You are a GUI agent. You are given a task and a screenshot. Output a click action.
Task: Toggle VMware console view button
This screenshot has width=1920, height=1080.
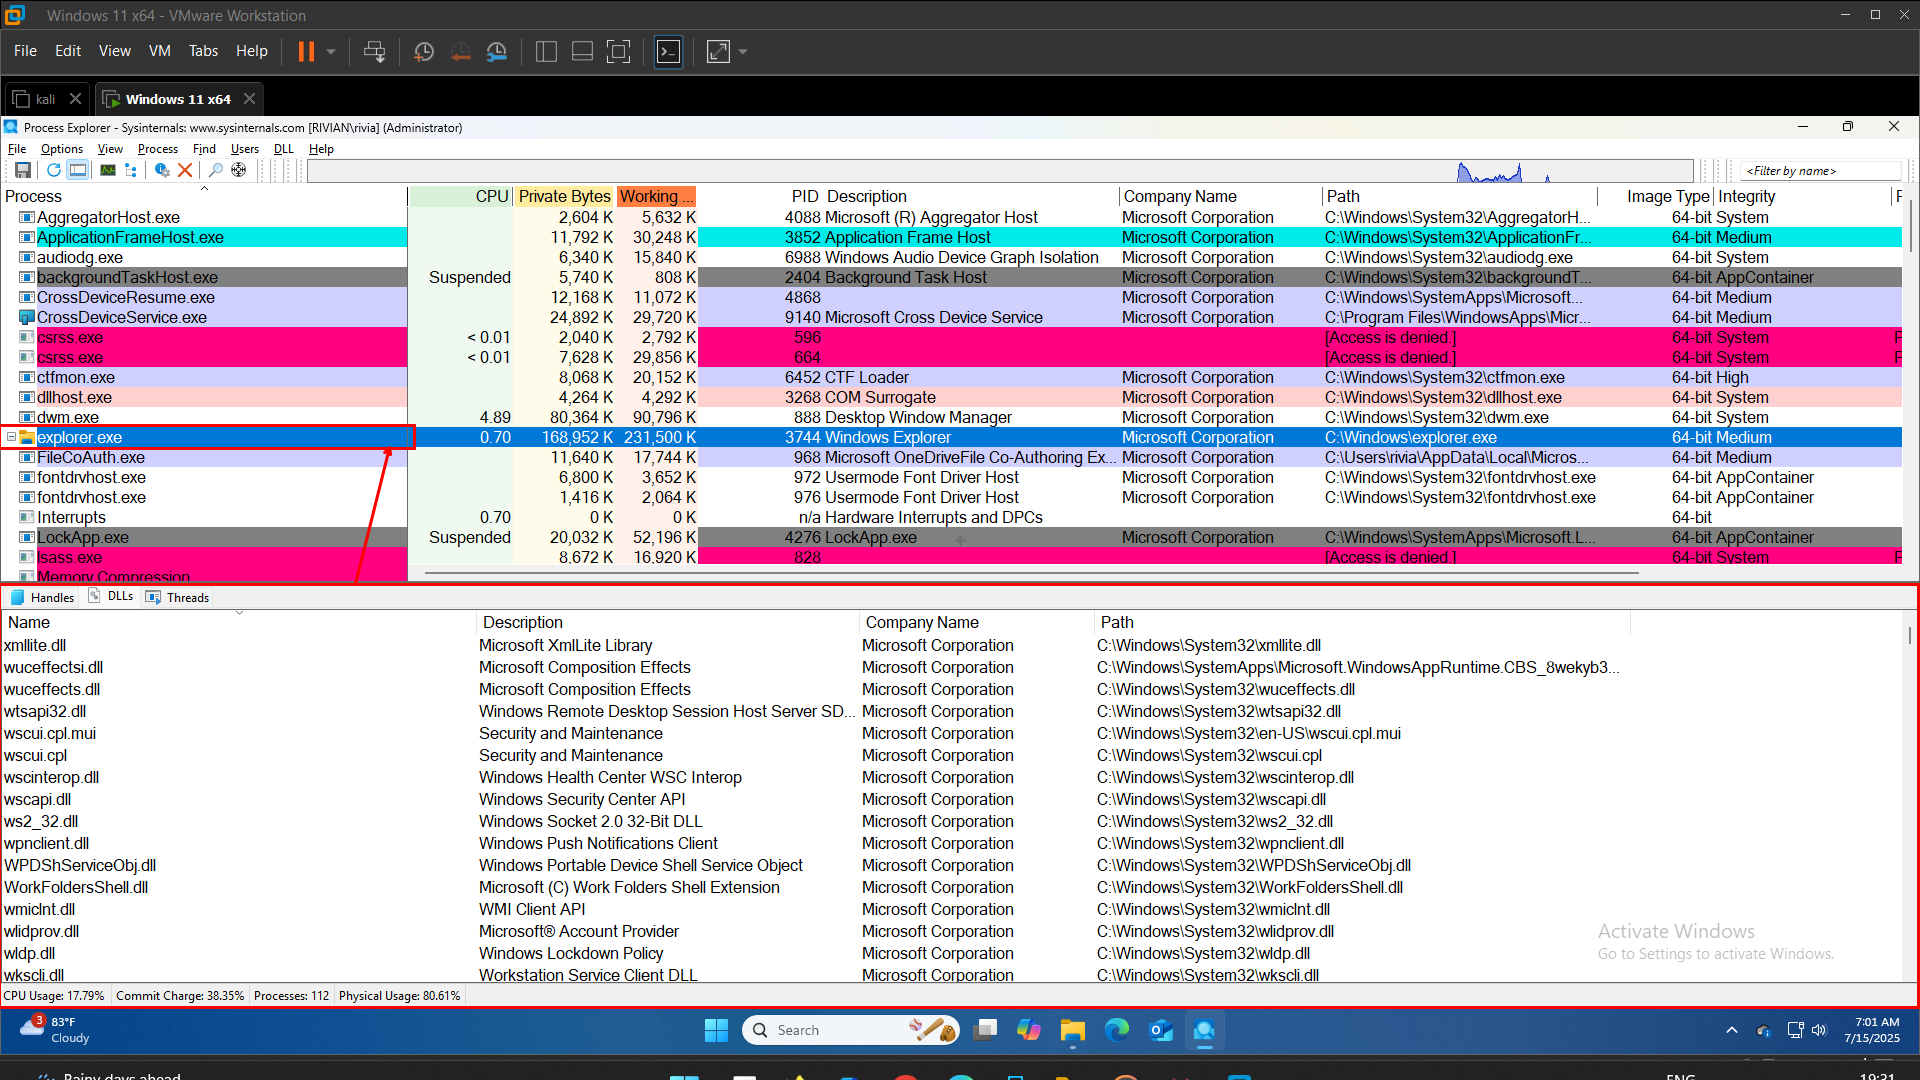668,52
